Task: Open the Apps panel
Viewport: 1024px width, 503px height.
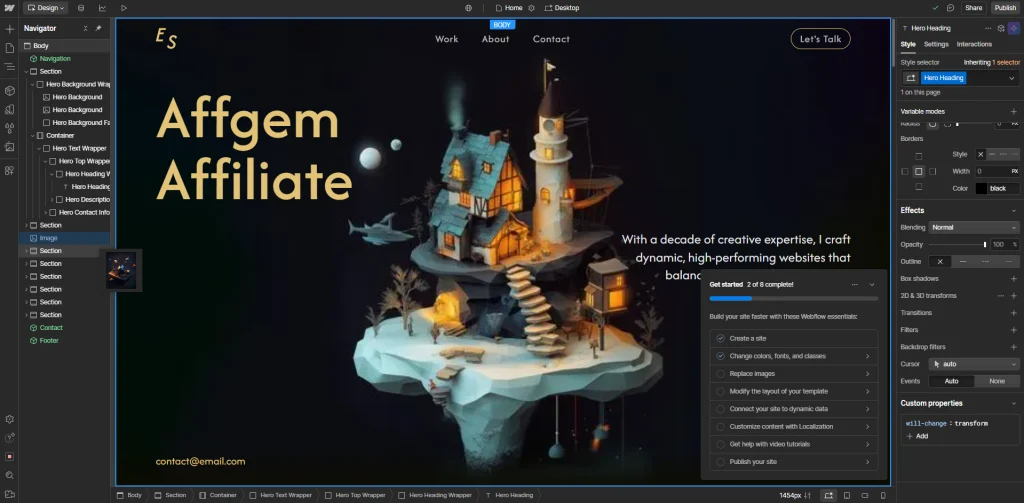Action: pos(9,170)
